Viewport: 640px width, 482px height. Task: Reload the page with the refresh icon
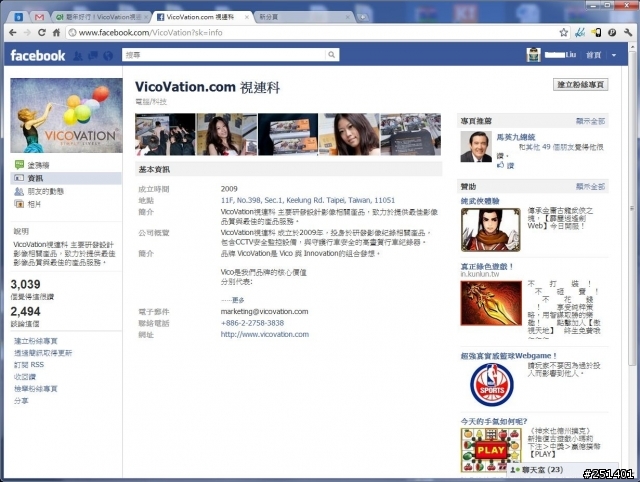[x=42, y=33]
